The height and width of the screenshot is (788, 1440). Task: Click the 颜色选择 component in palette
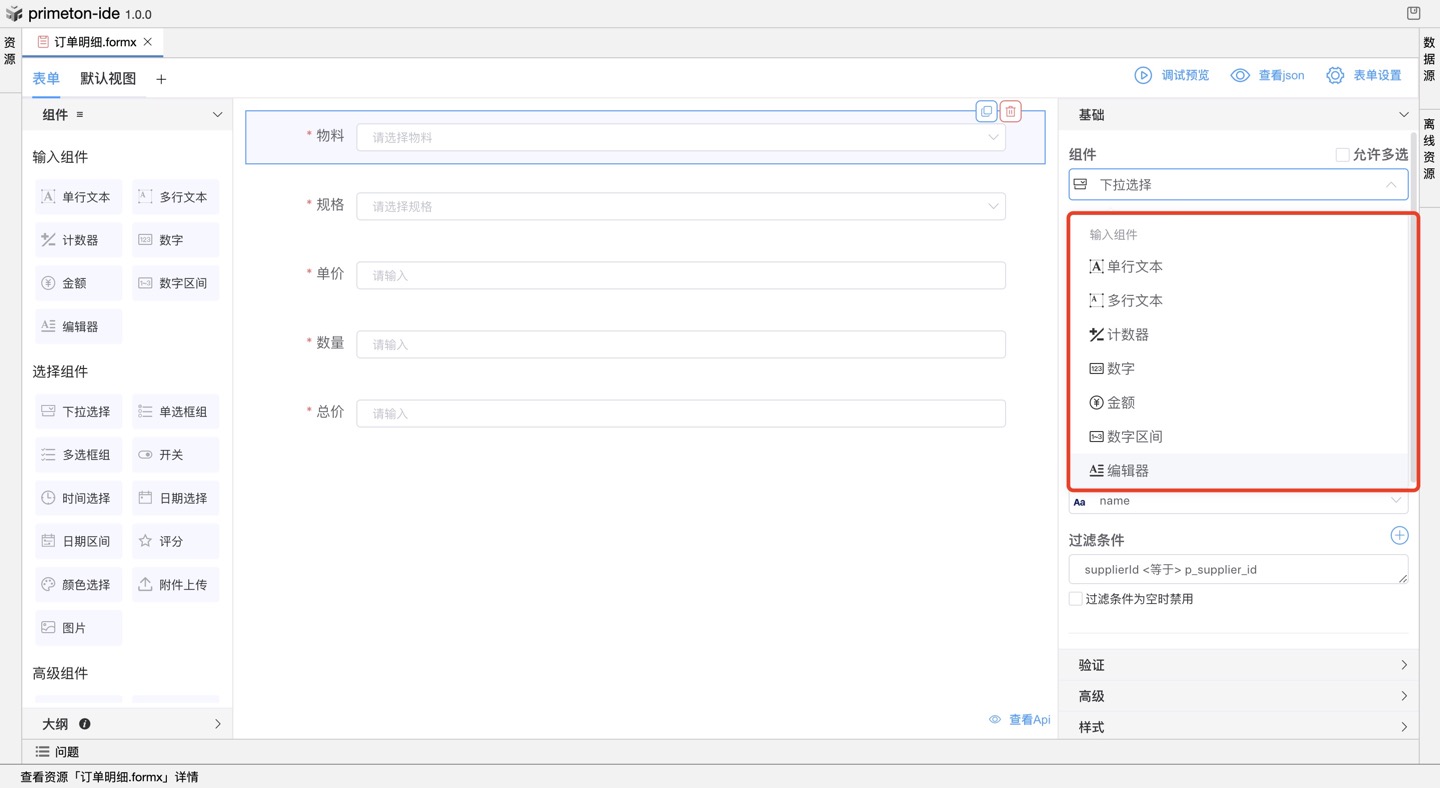click(77, 584)
